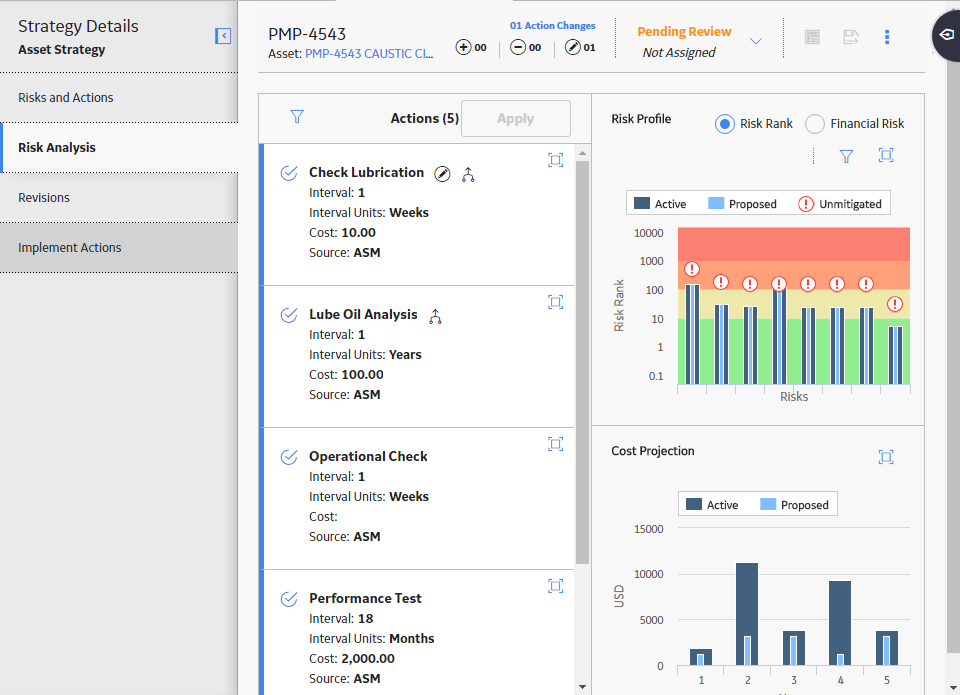Select the Financial Risk radio button
This screenshot has height=695, width=960.
click(815, 124)
